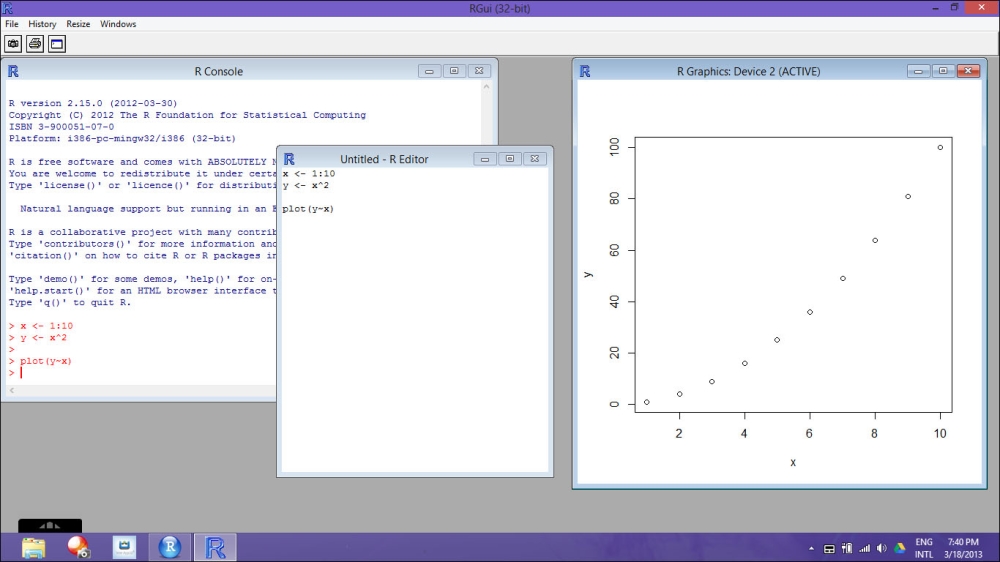Restore down the main RGui window

point(955,8)
